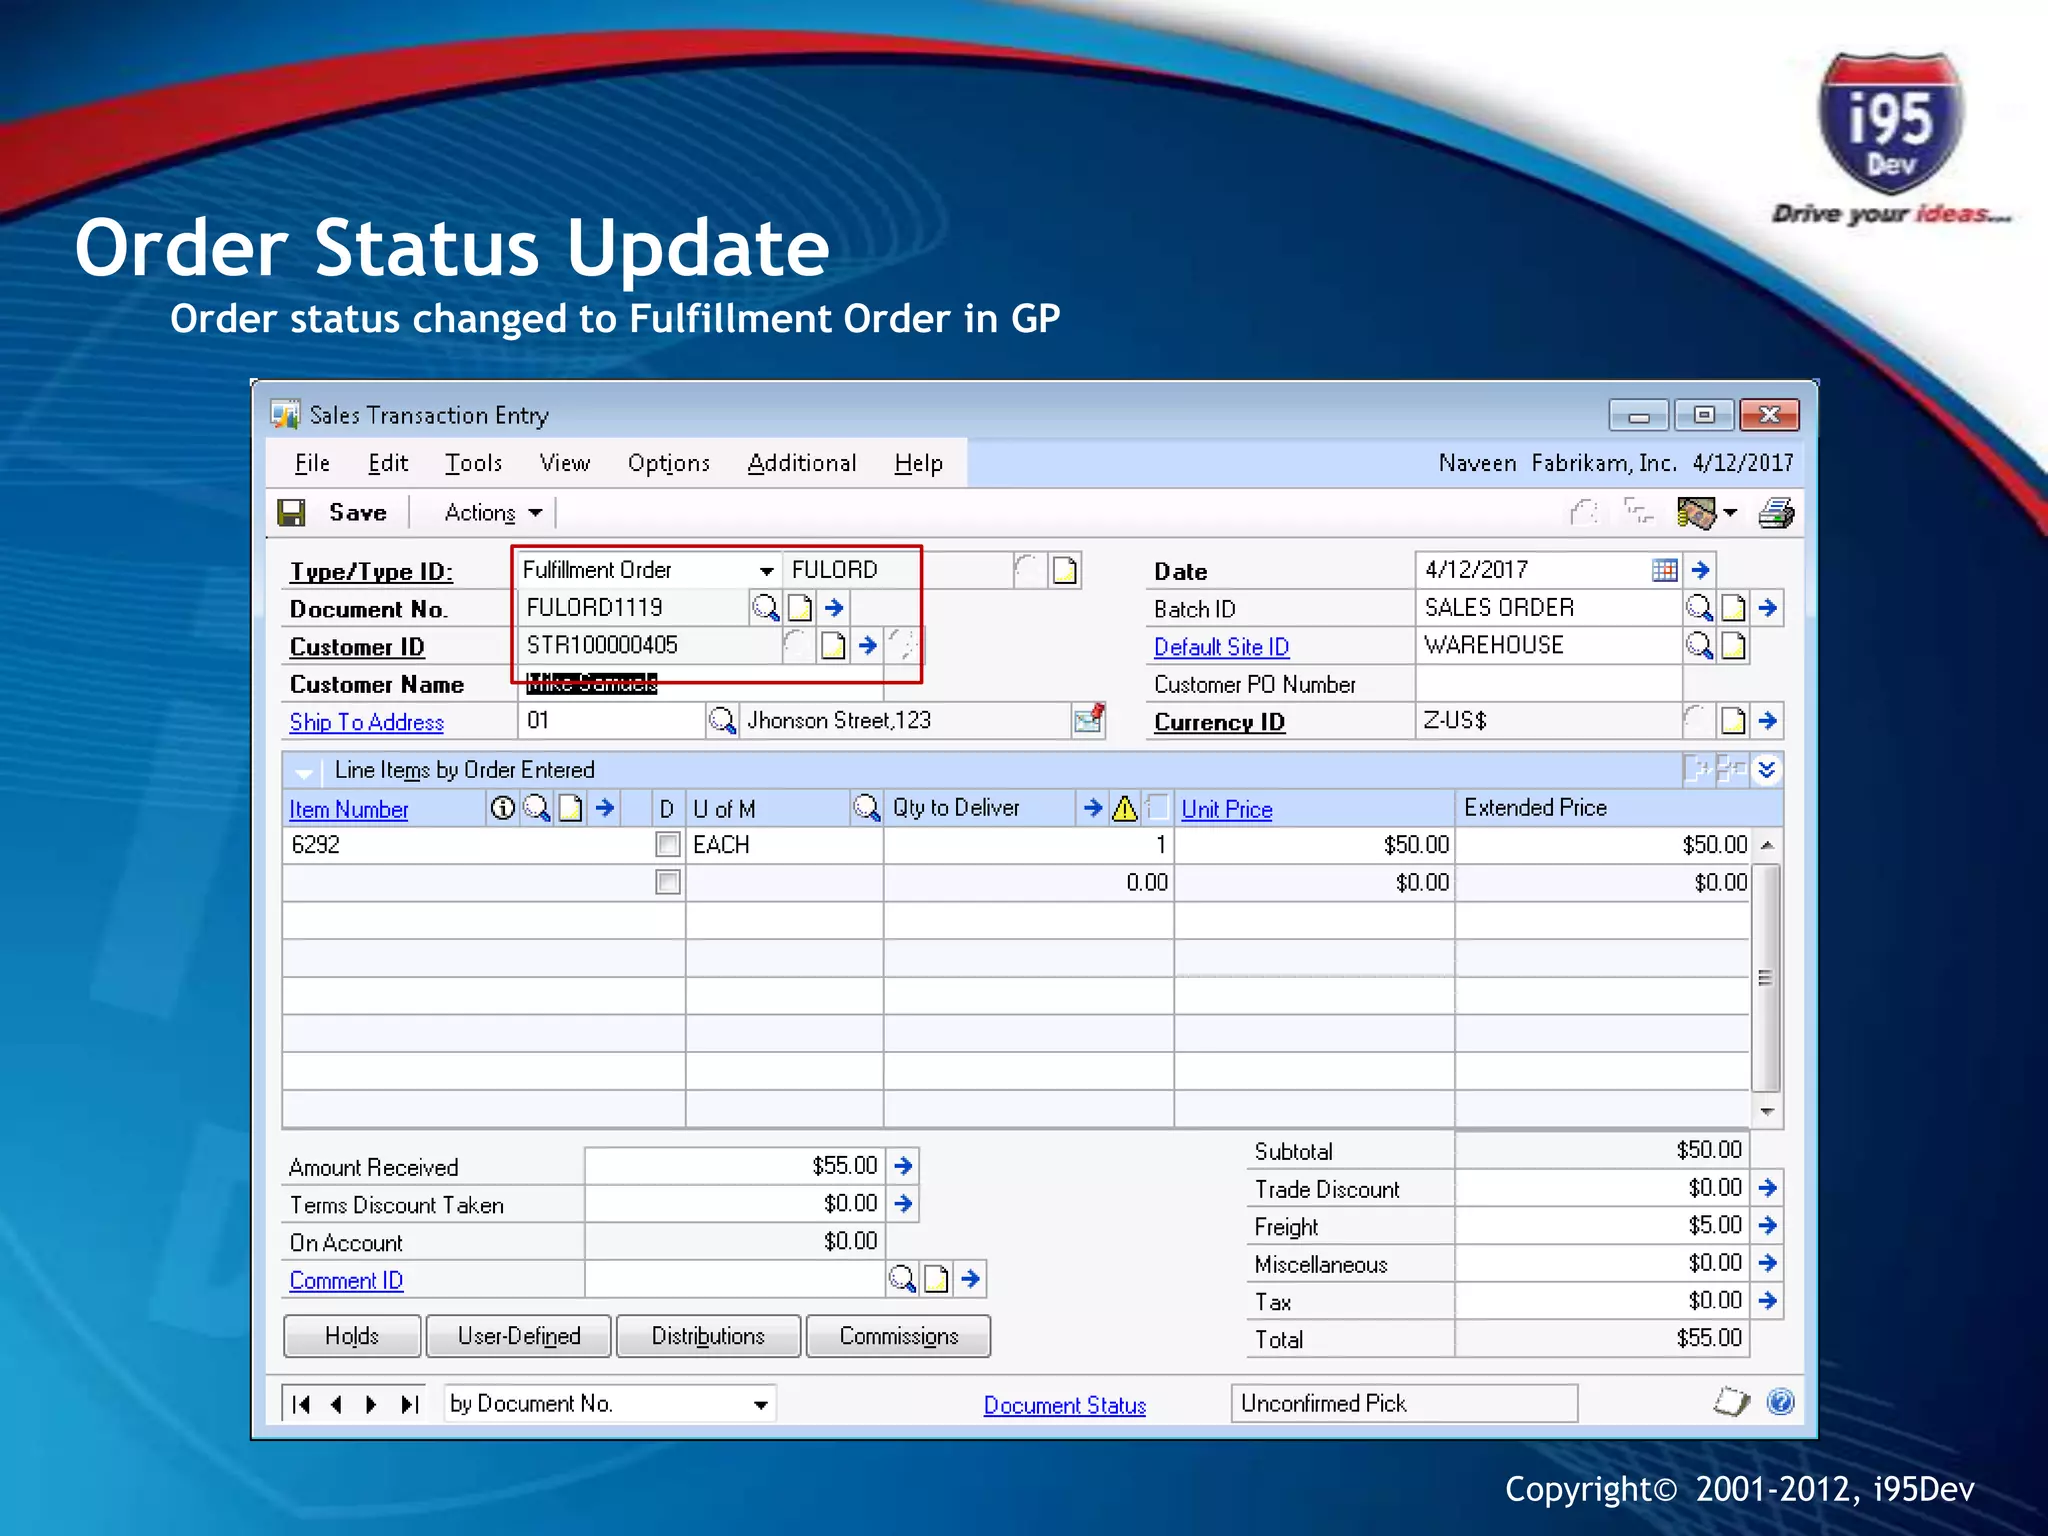Click Qty to Deliver expansion arrow
Screen dimensions: 2048x1536
coord(1093,807)
